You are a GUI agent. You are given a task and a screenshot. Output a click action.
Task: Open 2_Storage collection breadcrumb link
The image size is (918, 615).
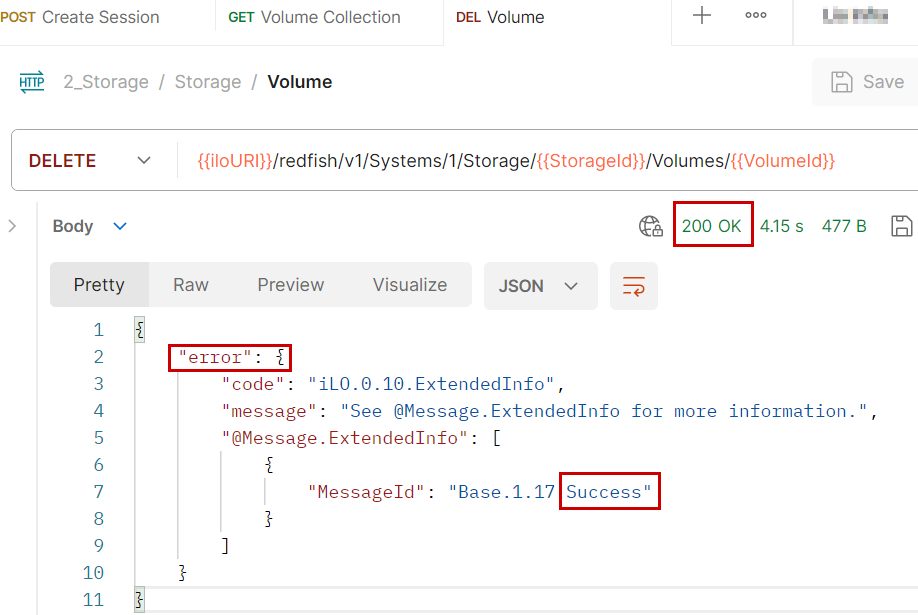[x=106, y=82]
